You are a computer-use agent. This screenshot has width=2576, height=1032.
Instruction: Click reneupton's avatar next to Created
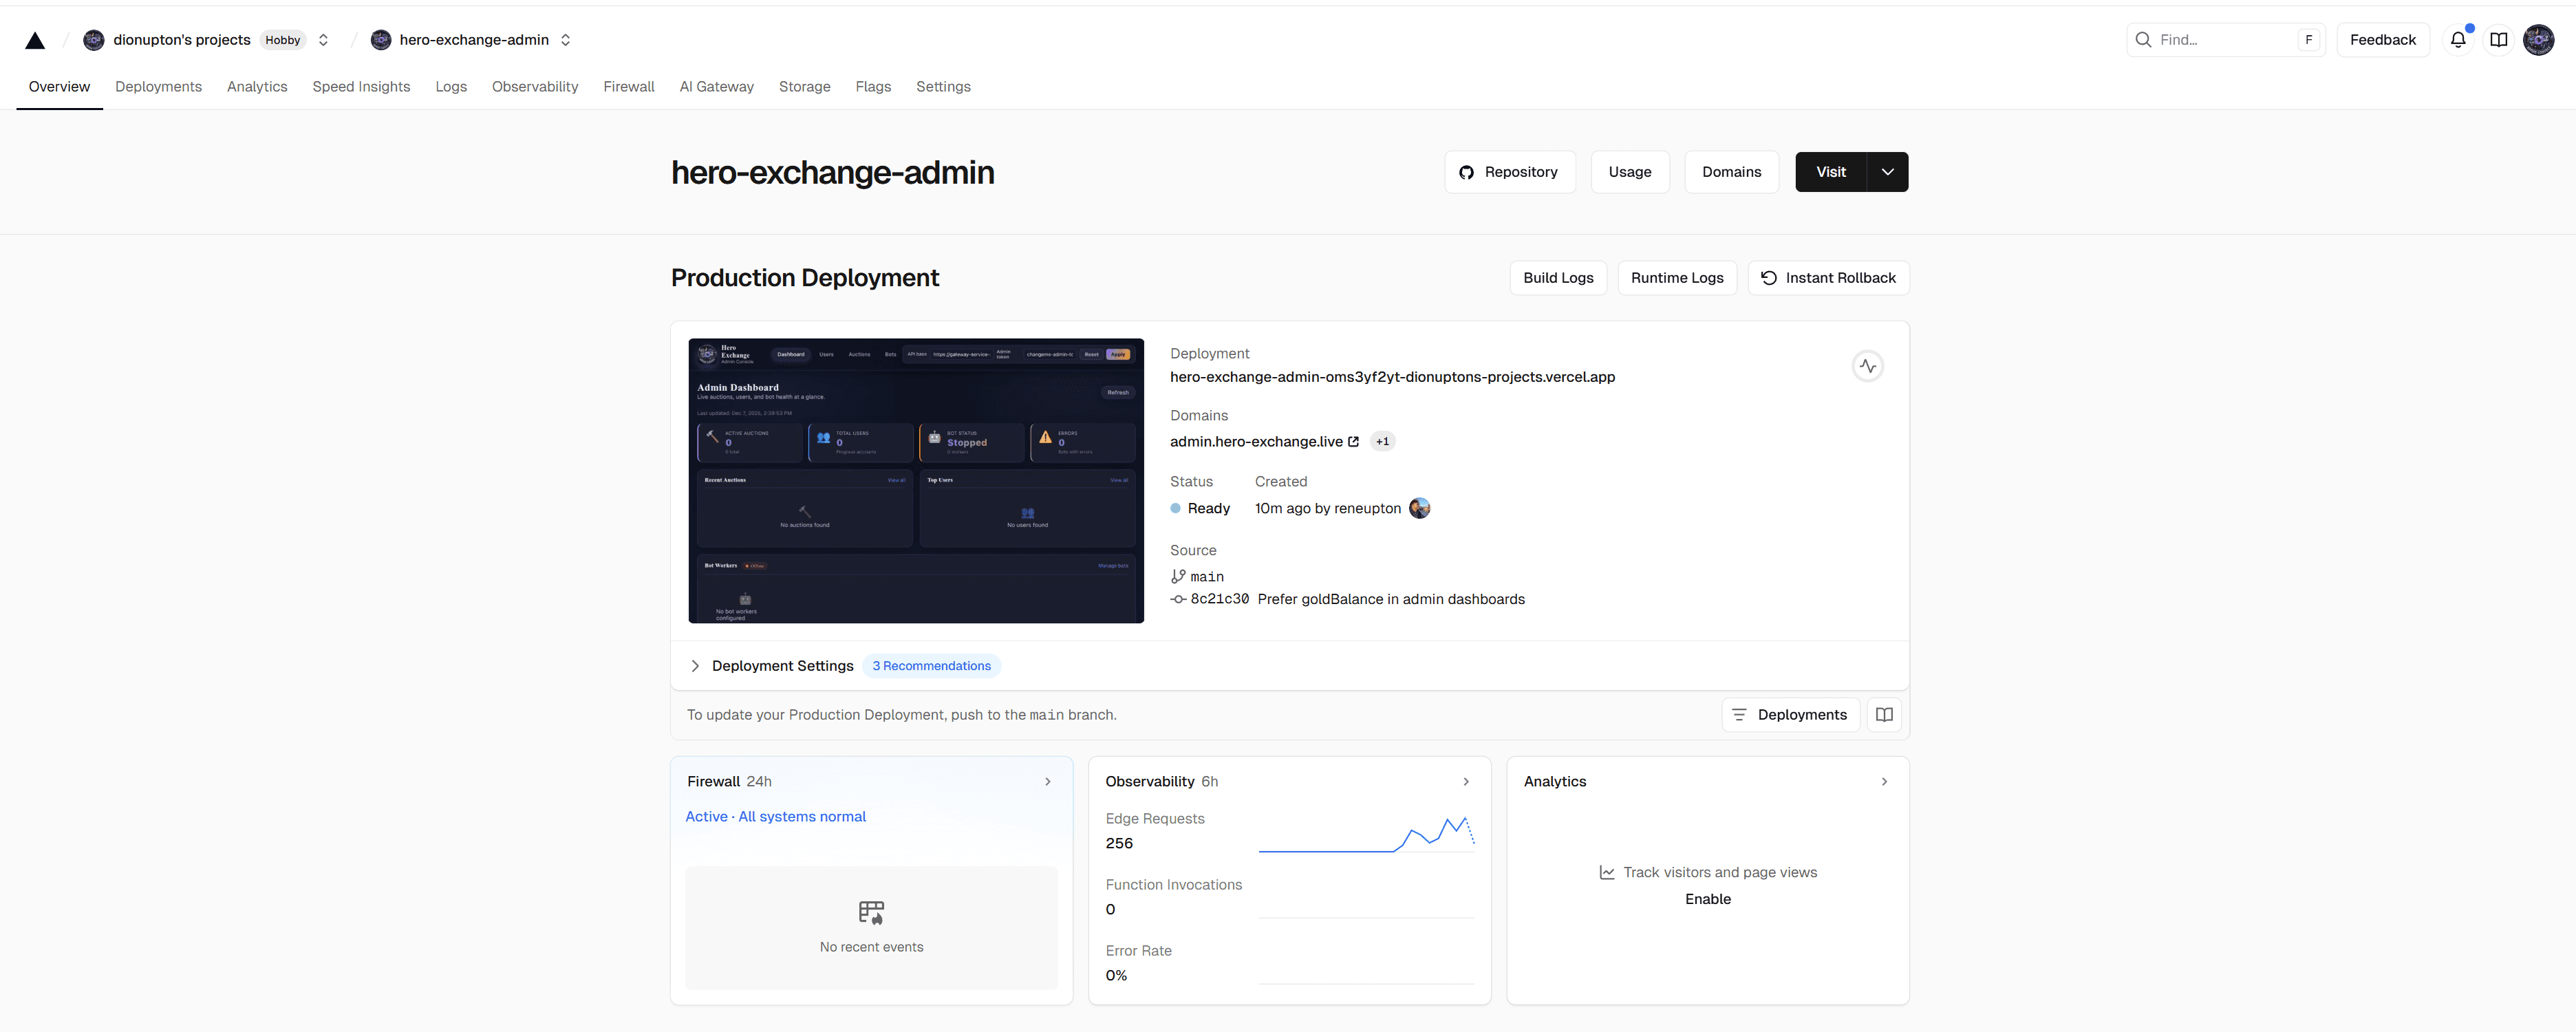point(1419,508)
